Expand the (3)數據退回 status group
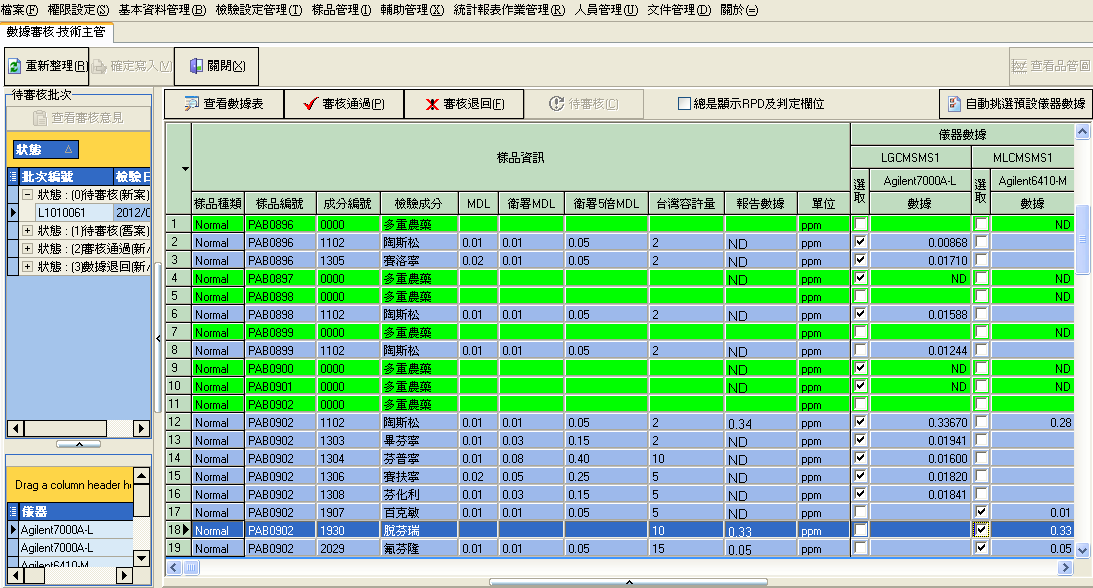The height and width of the screenshot is (588, 1093). [x=27, y=266]
